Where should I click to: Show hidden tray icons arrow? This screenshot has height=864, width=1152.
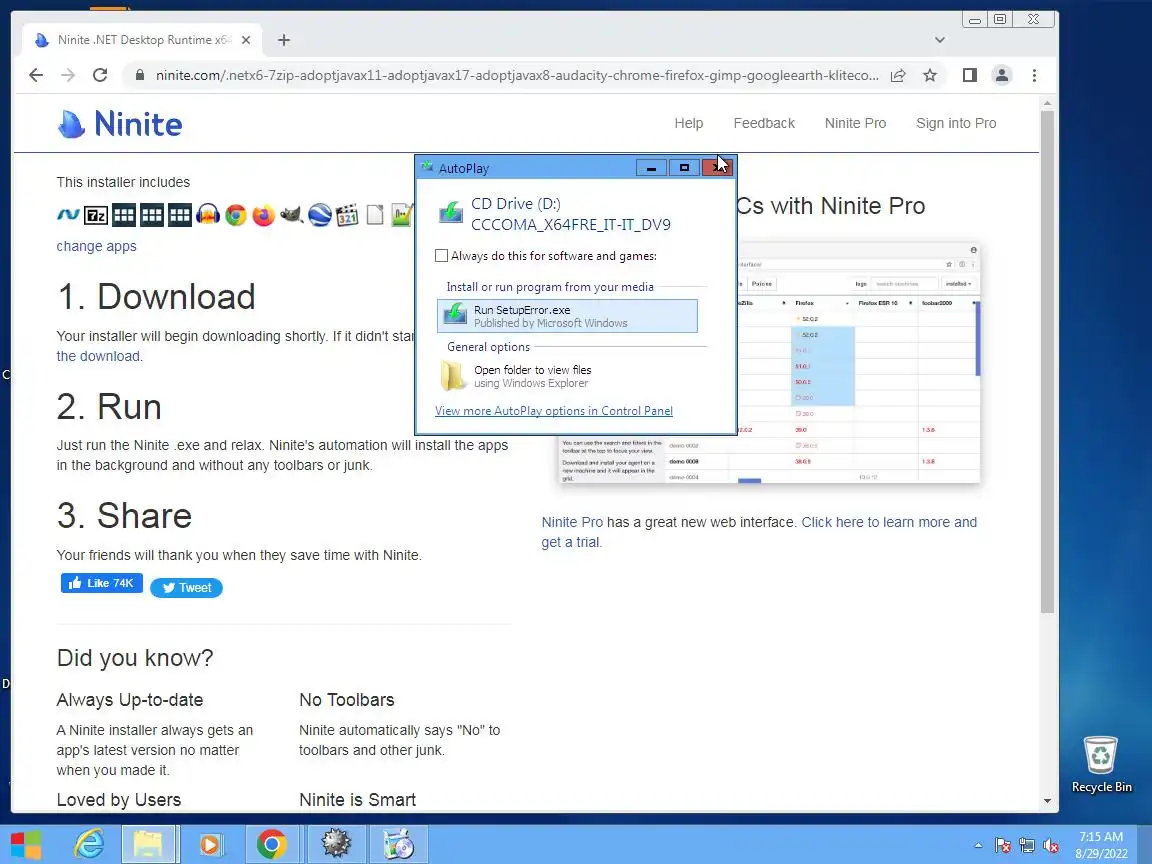coord(978,846)
